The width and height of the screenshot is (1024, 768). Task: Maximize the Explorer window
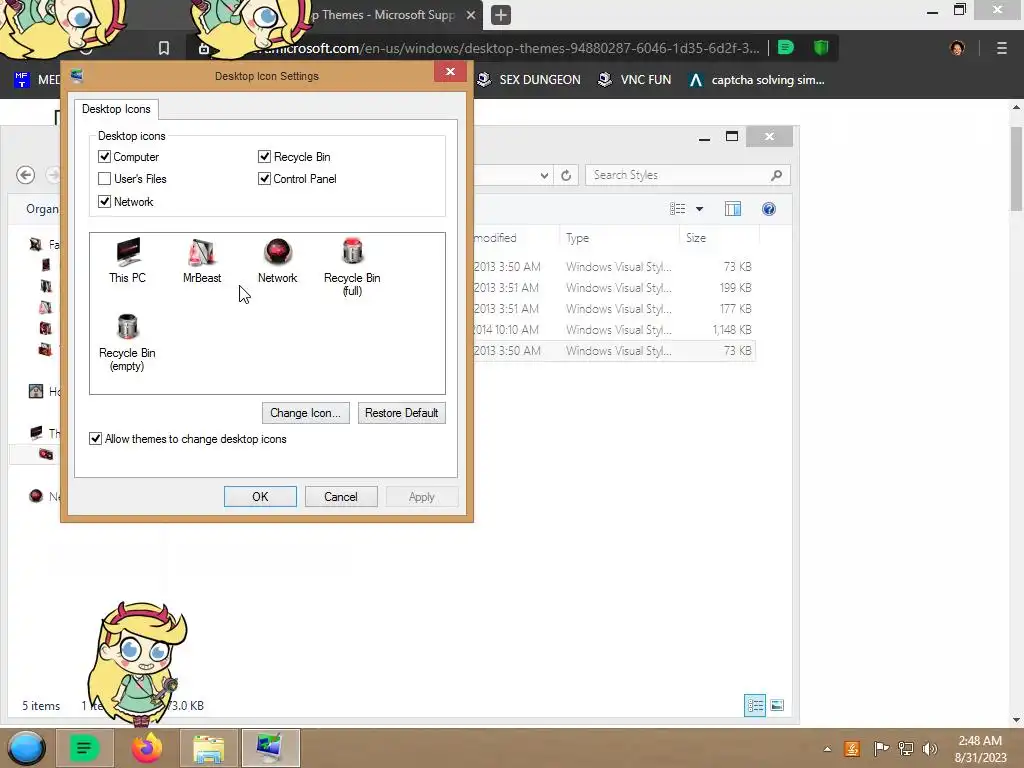(x=732, y=136)
